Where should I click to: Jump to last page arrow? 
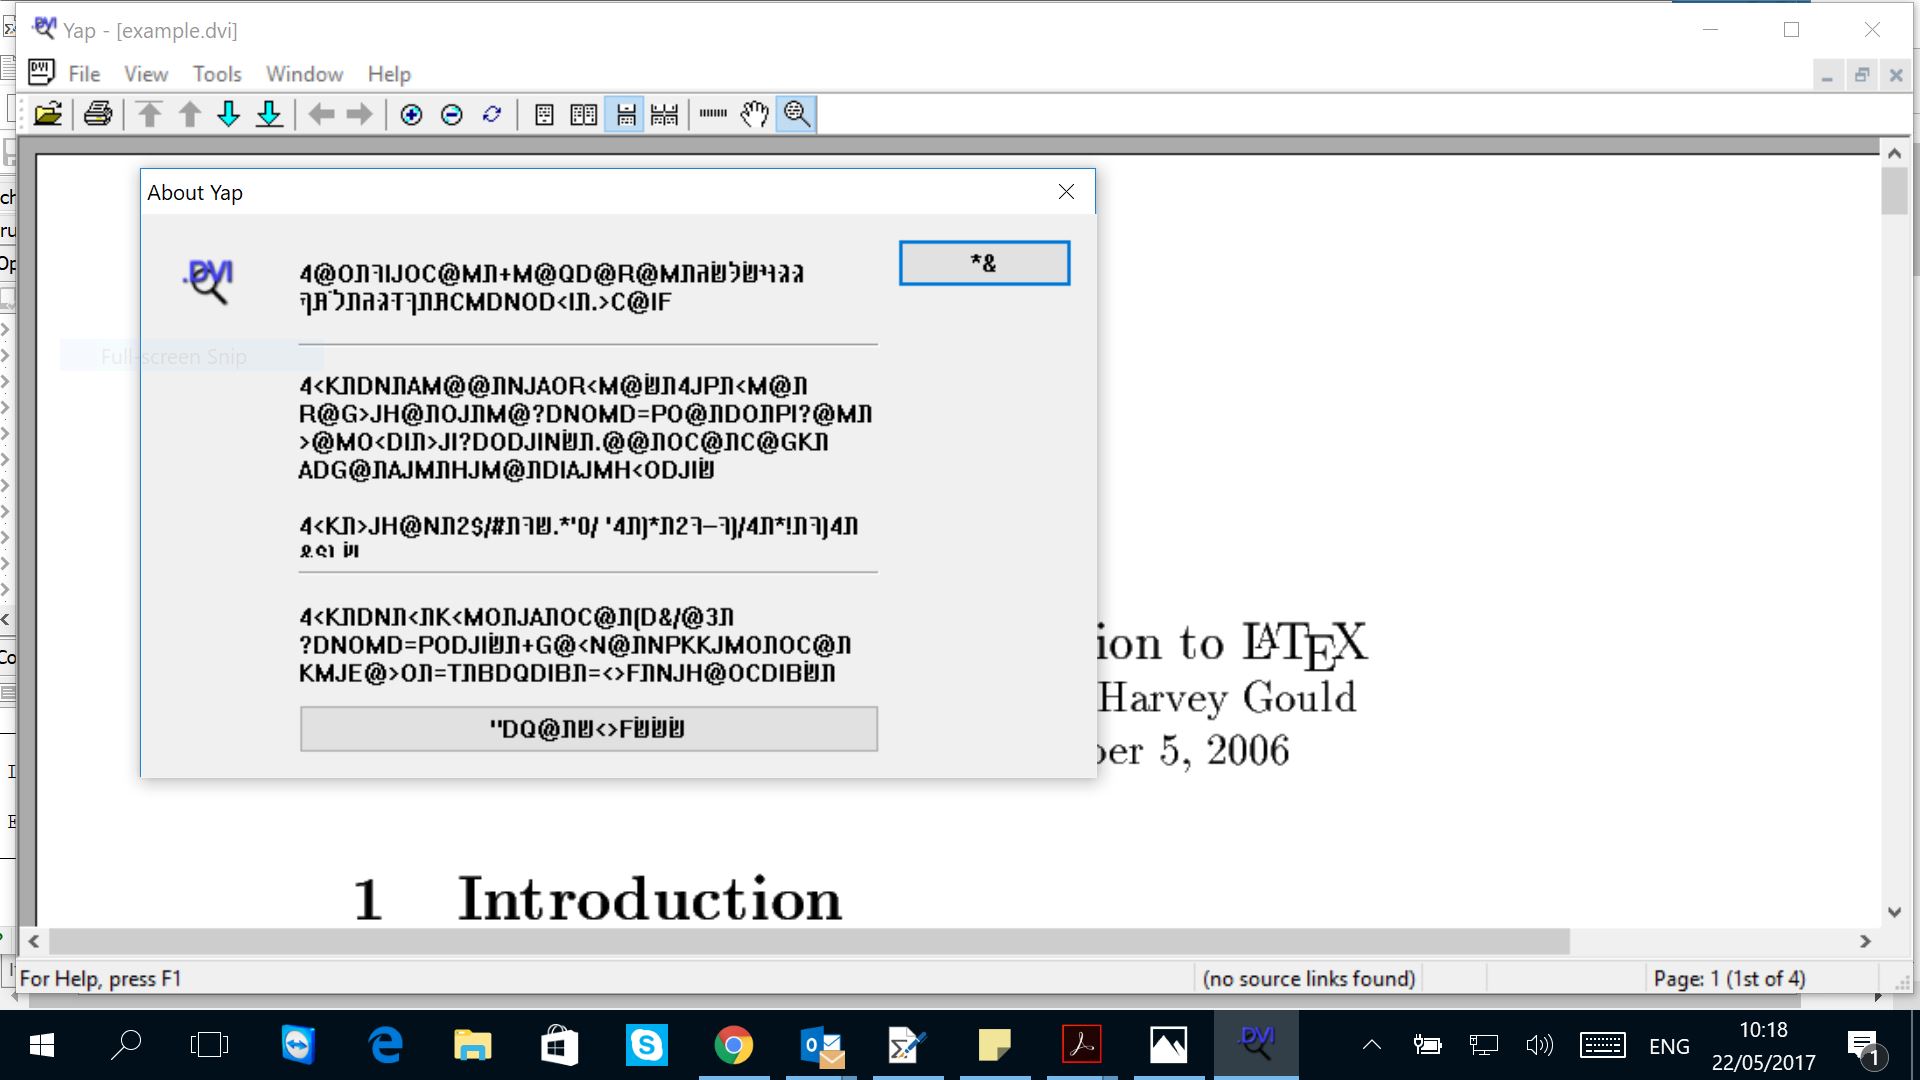[x=269, y=114]
